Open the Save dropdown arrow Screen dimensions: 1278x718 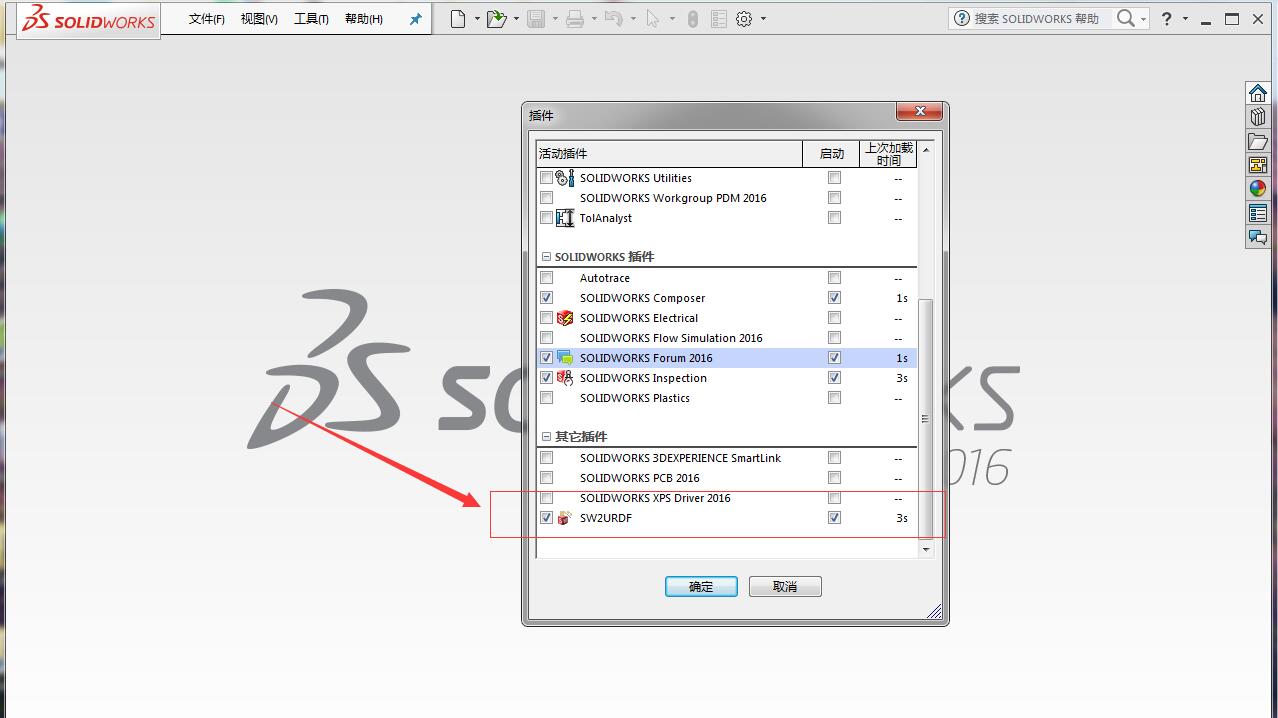pyautogui.click(x=555, y=18)
